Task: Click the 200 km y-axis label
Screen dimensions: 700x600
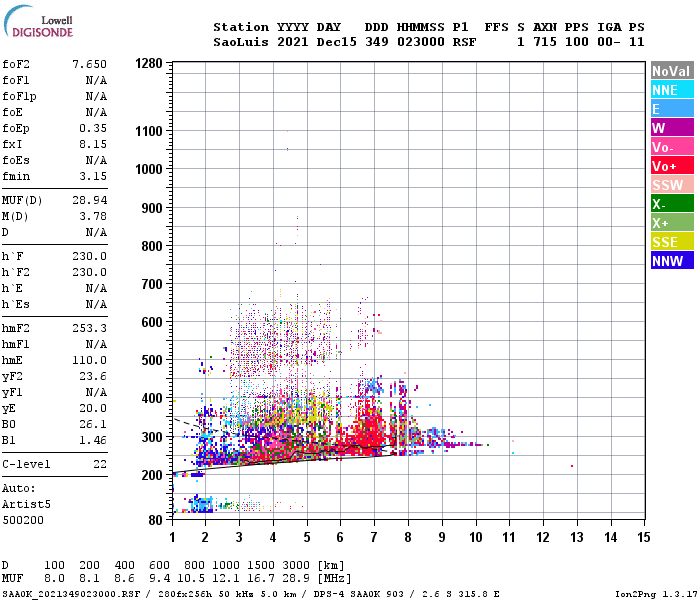Action: [x=152, y=475]
